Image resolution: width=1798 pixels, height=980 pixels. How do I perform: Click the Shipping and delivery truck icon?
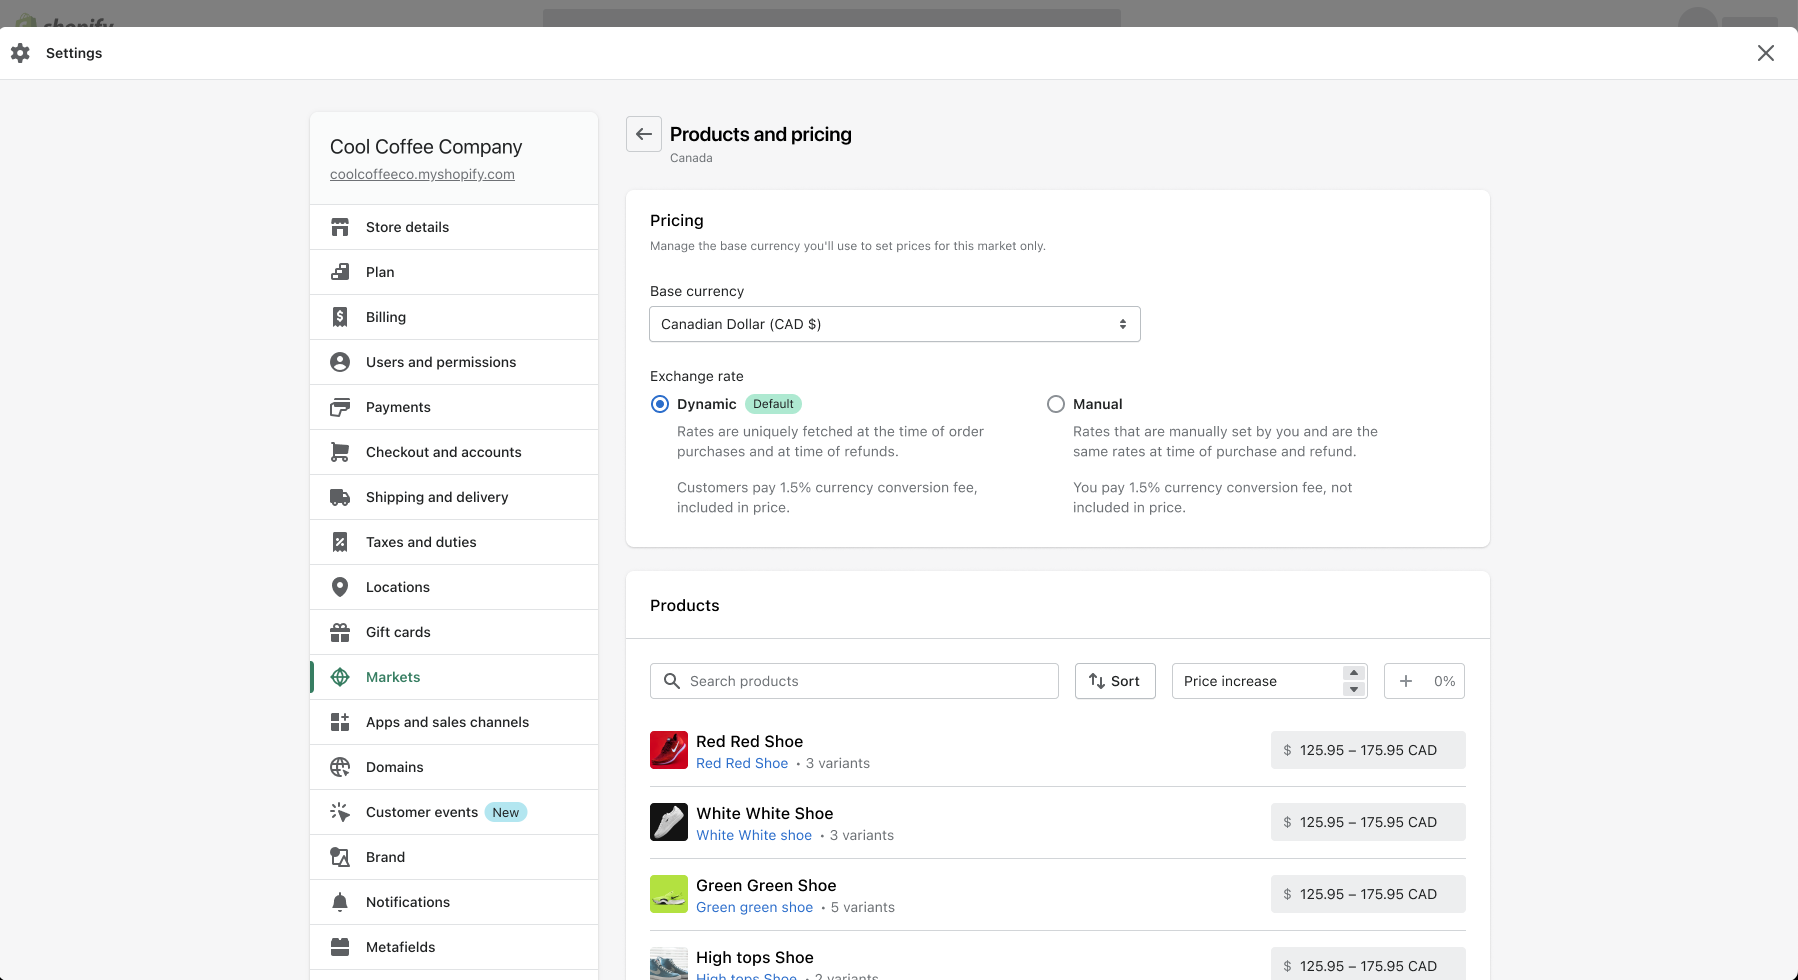(340, 497)
